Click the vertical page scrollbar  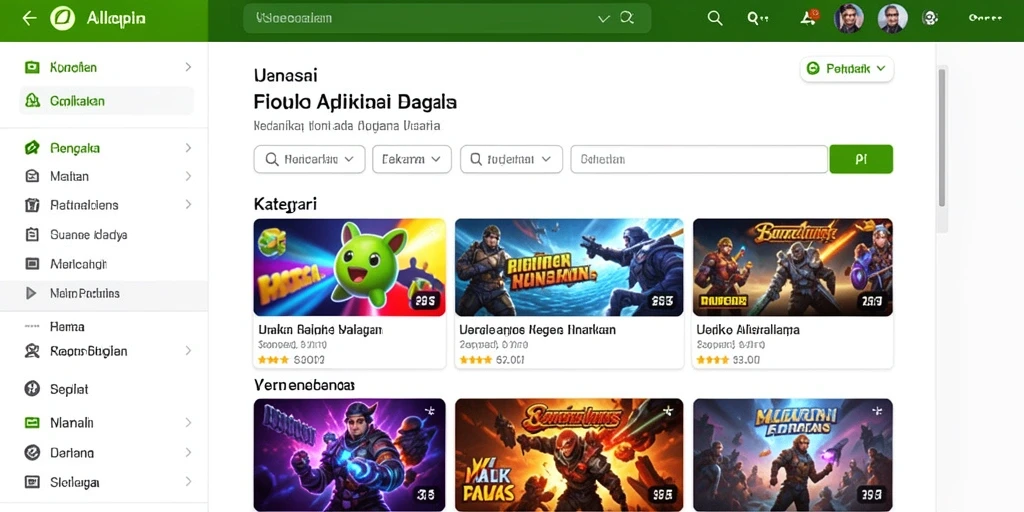[942, 137]
